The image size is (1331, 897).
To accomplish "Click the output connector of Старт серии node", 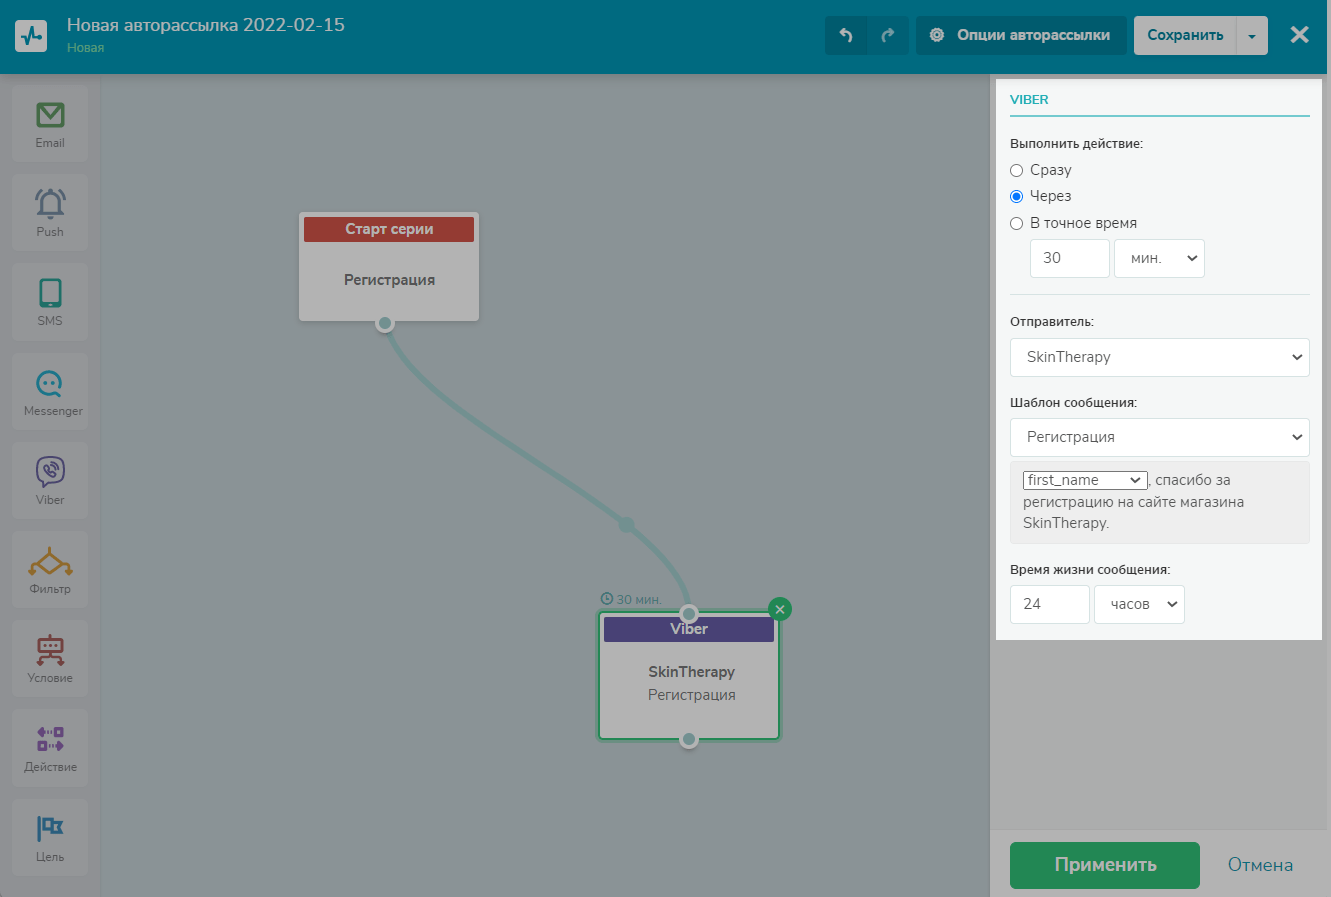I will pyautogui.click(x=385, y=323).
